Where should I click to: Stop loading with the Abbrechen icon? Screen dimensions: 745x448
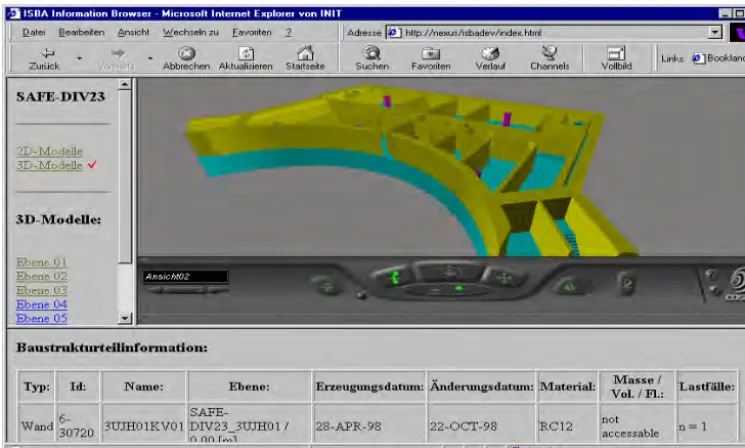[x=186, y=53]
